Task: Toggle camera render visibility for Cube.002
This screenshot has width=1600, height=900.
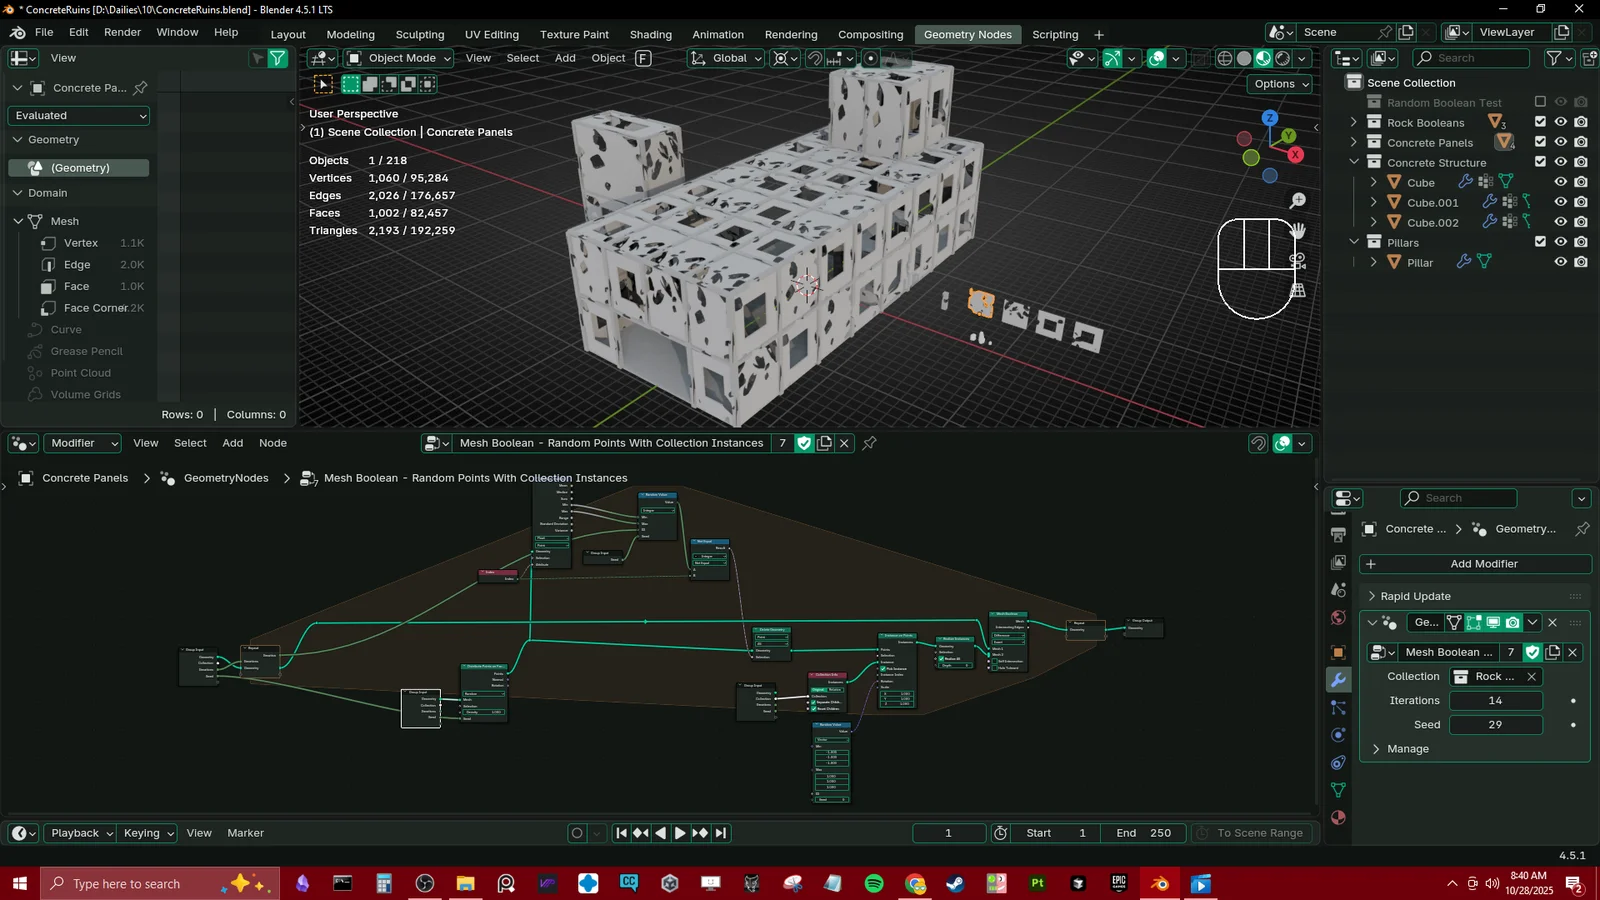Action: click(x=1581, y=222)
